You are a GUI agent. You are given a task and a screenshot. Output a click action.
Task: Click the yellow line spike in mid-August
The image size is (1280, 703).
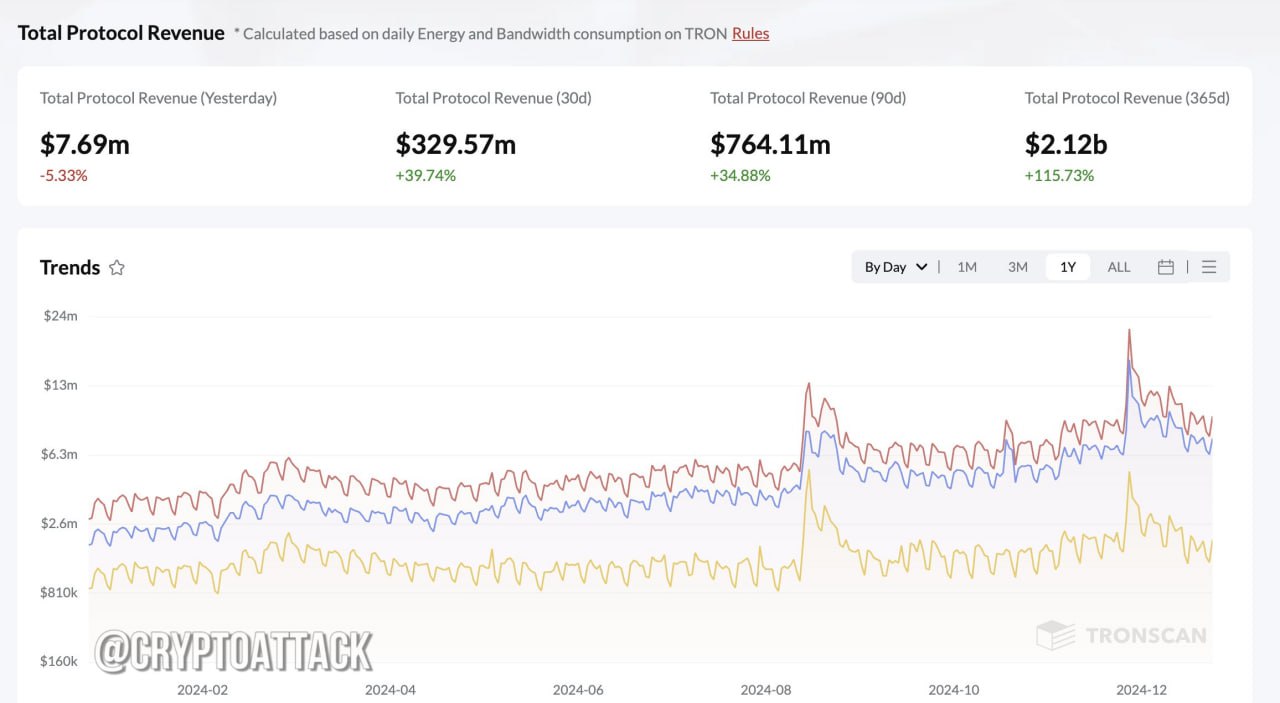(x=808, y=472)
